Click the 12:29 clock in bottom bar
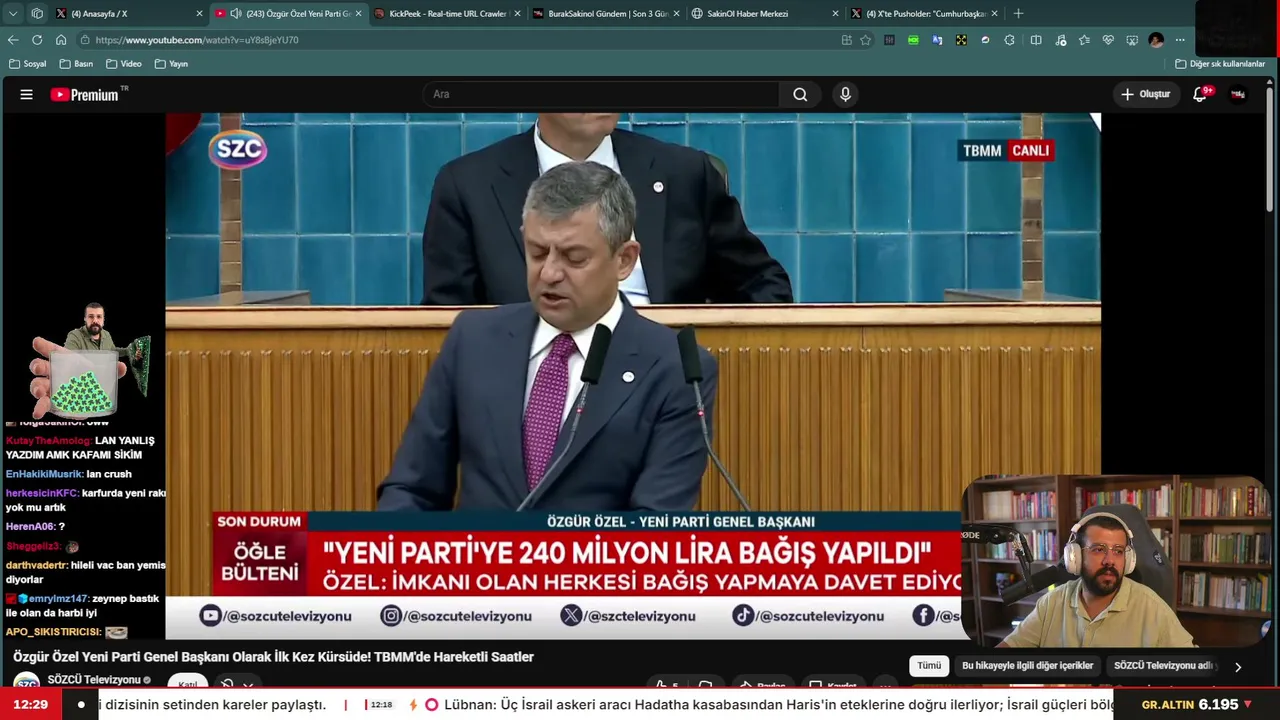Screen dimensions: 1280x720 [31, 705]
